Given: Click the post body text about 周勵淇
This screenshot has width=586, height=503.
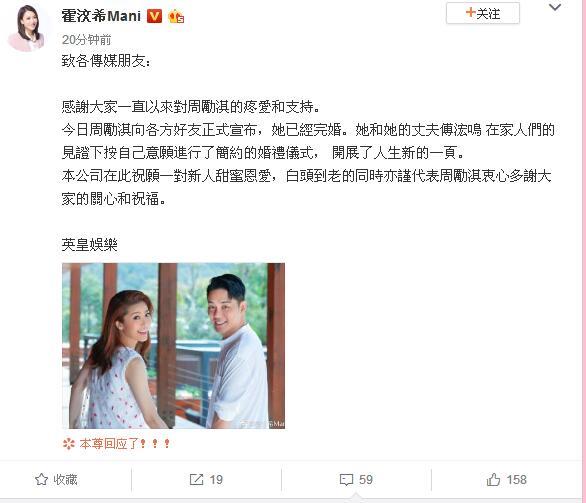Looking at the screenshot, I should (x=308, y=153).
